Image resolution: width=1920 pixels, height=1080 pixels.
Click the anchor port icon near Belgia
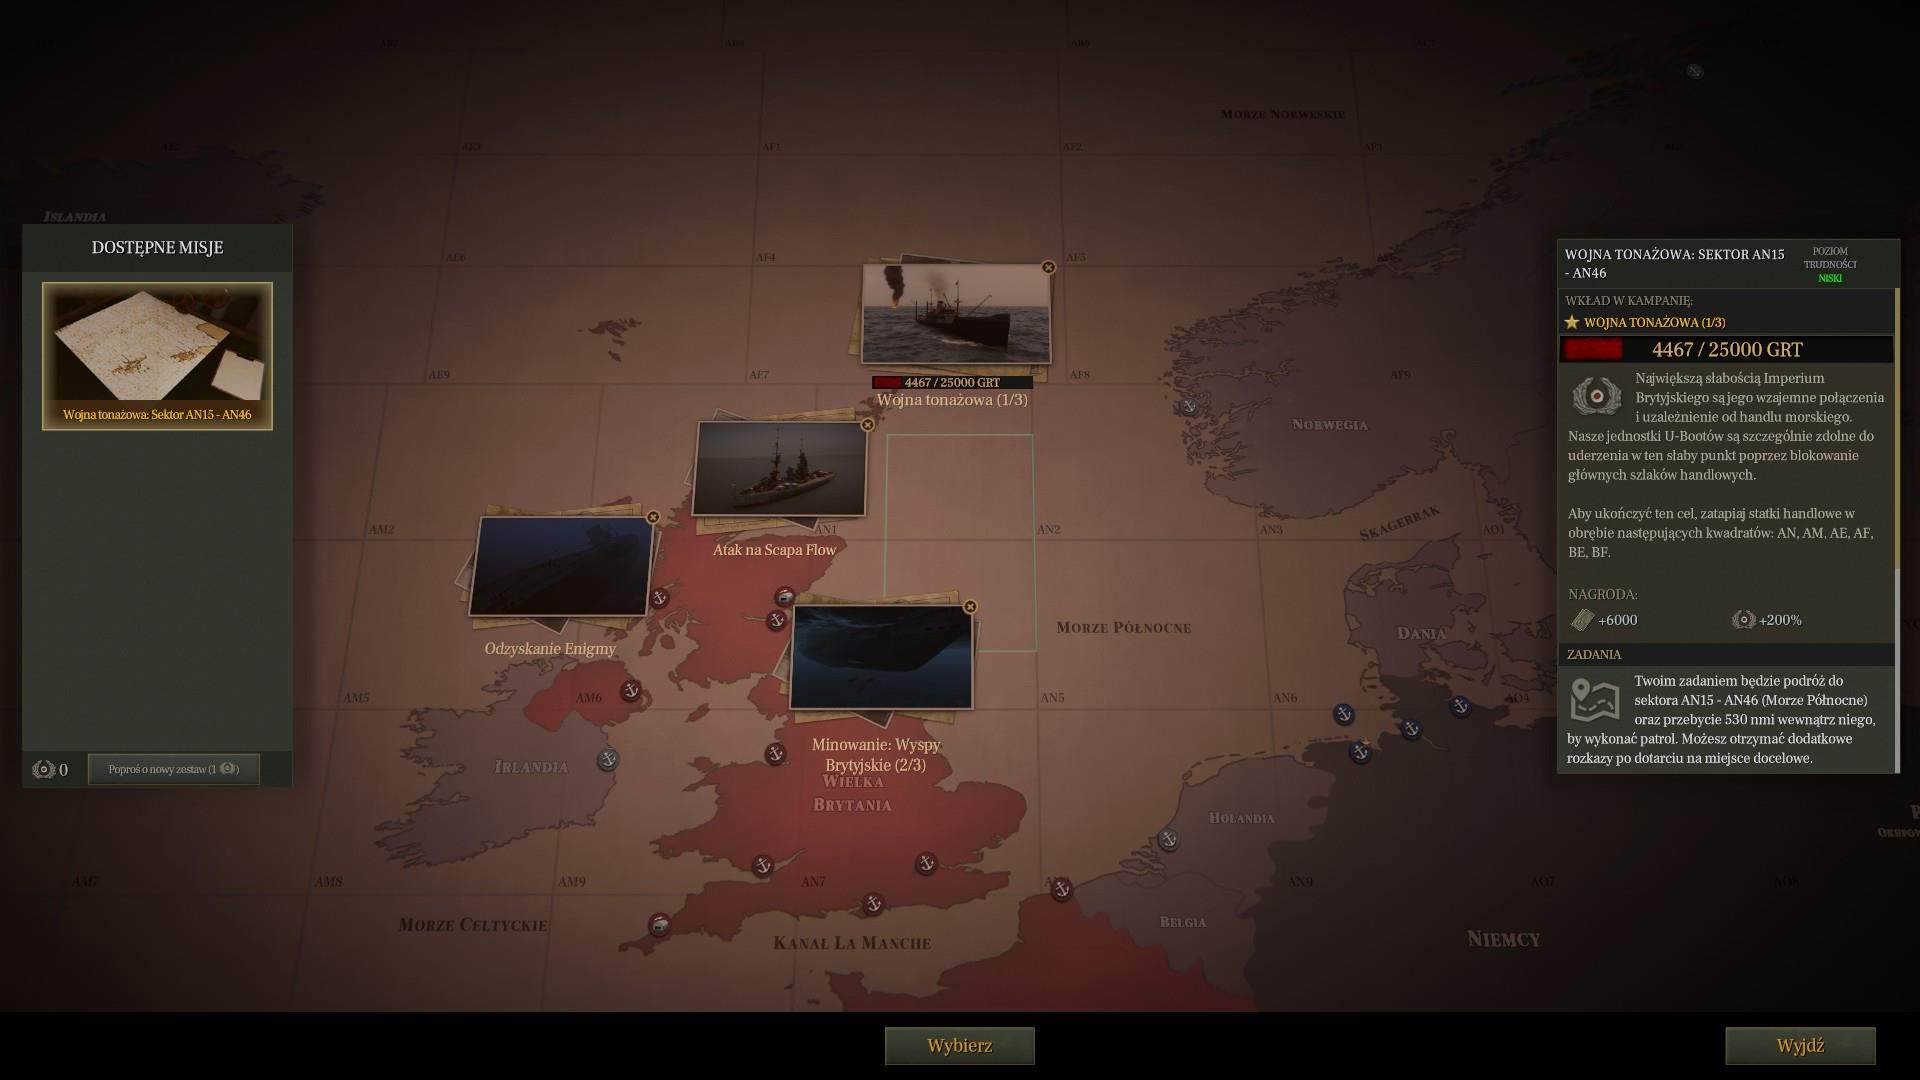pyautogui.click(x=1062, y=888)
